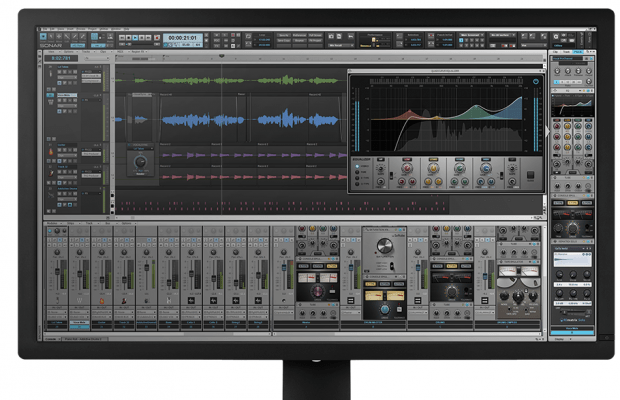Open the output dropdown on the third track
Screen dimensions: 620x400
(x=92, y=156)
